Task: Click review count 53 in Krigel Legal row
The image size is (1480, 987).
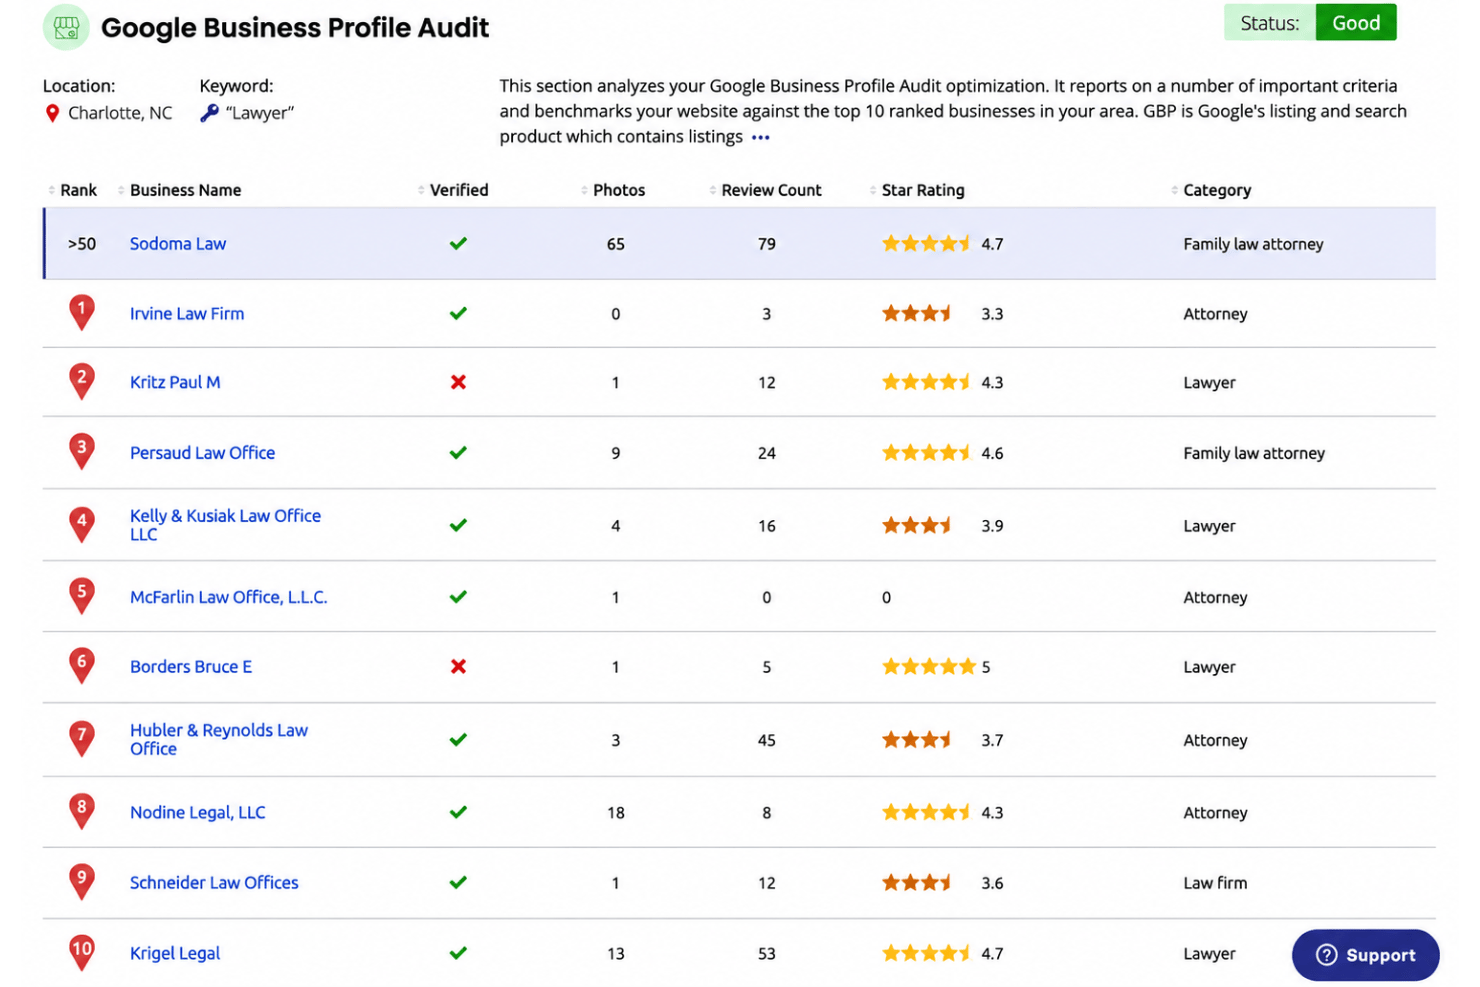Action: 766,954
